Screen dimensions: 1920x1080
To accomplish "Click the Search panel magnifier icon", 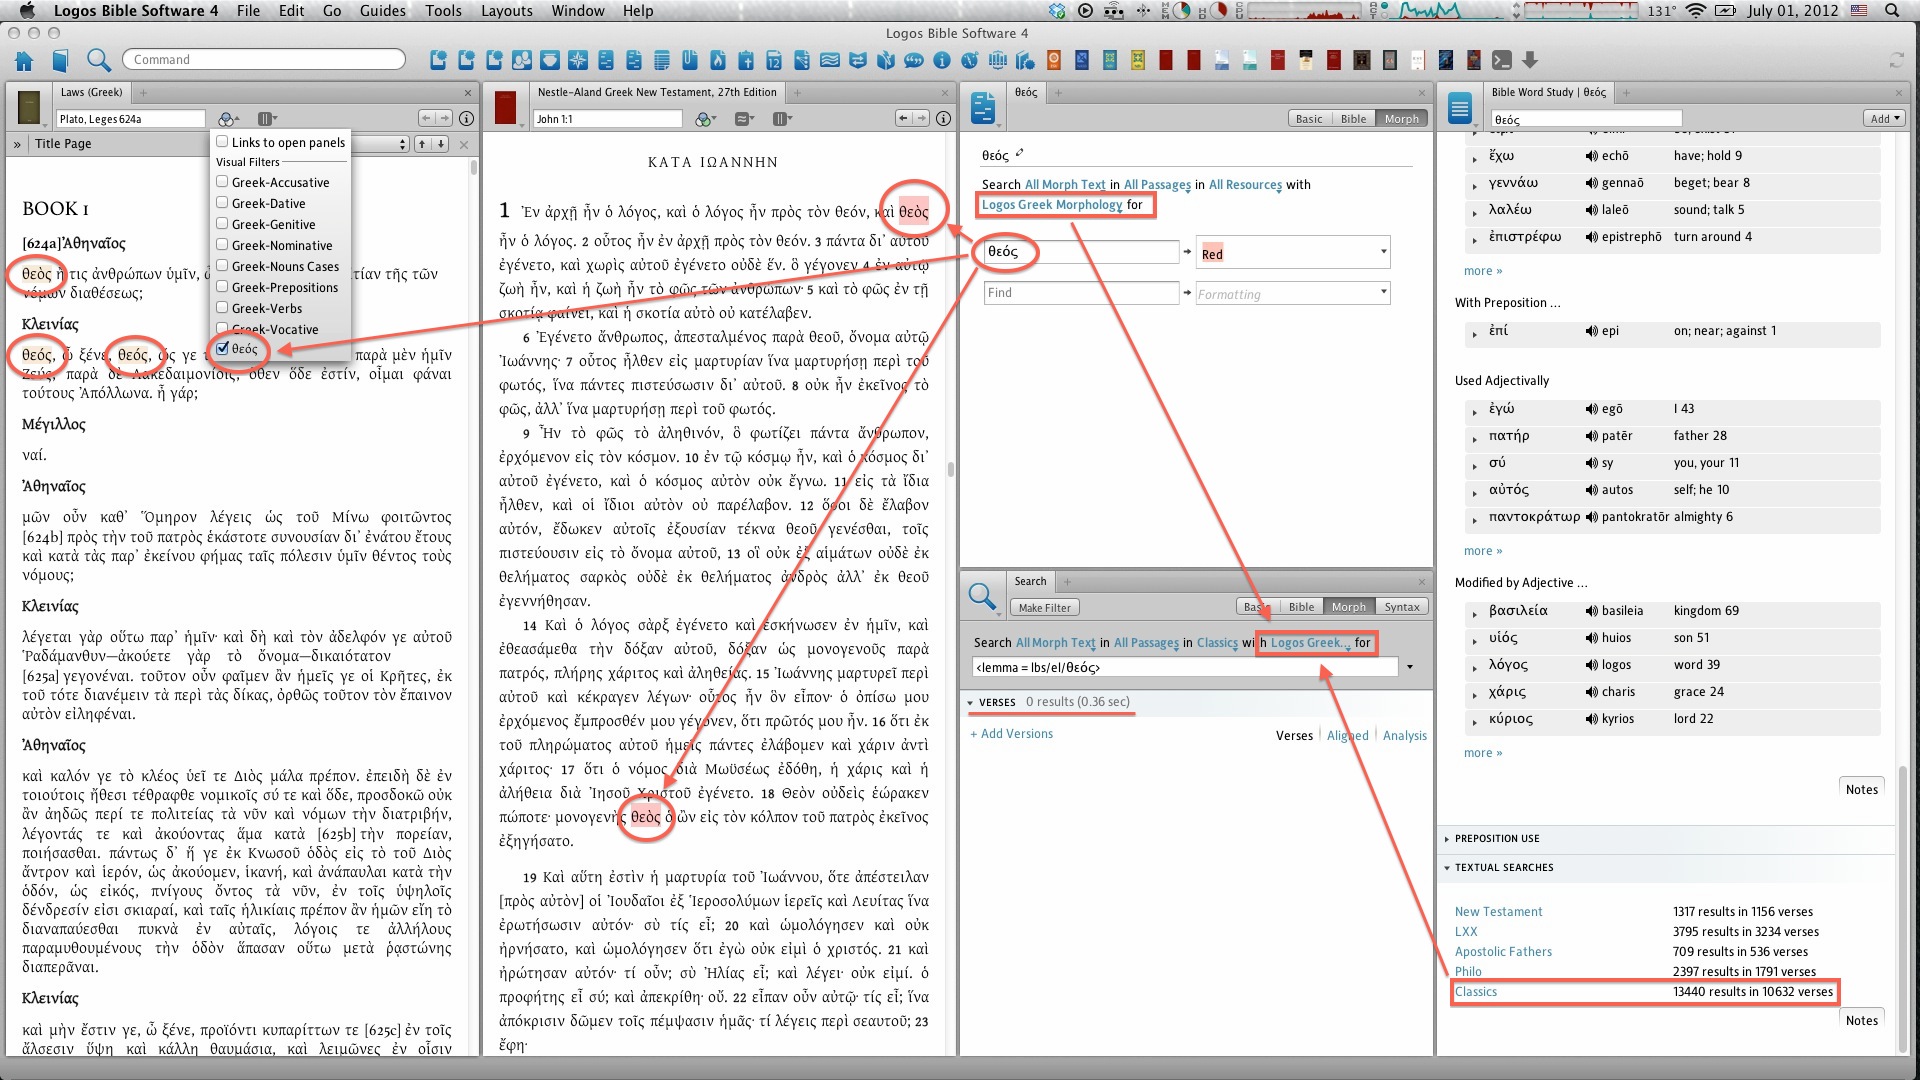I will (x=983, y=598).
